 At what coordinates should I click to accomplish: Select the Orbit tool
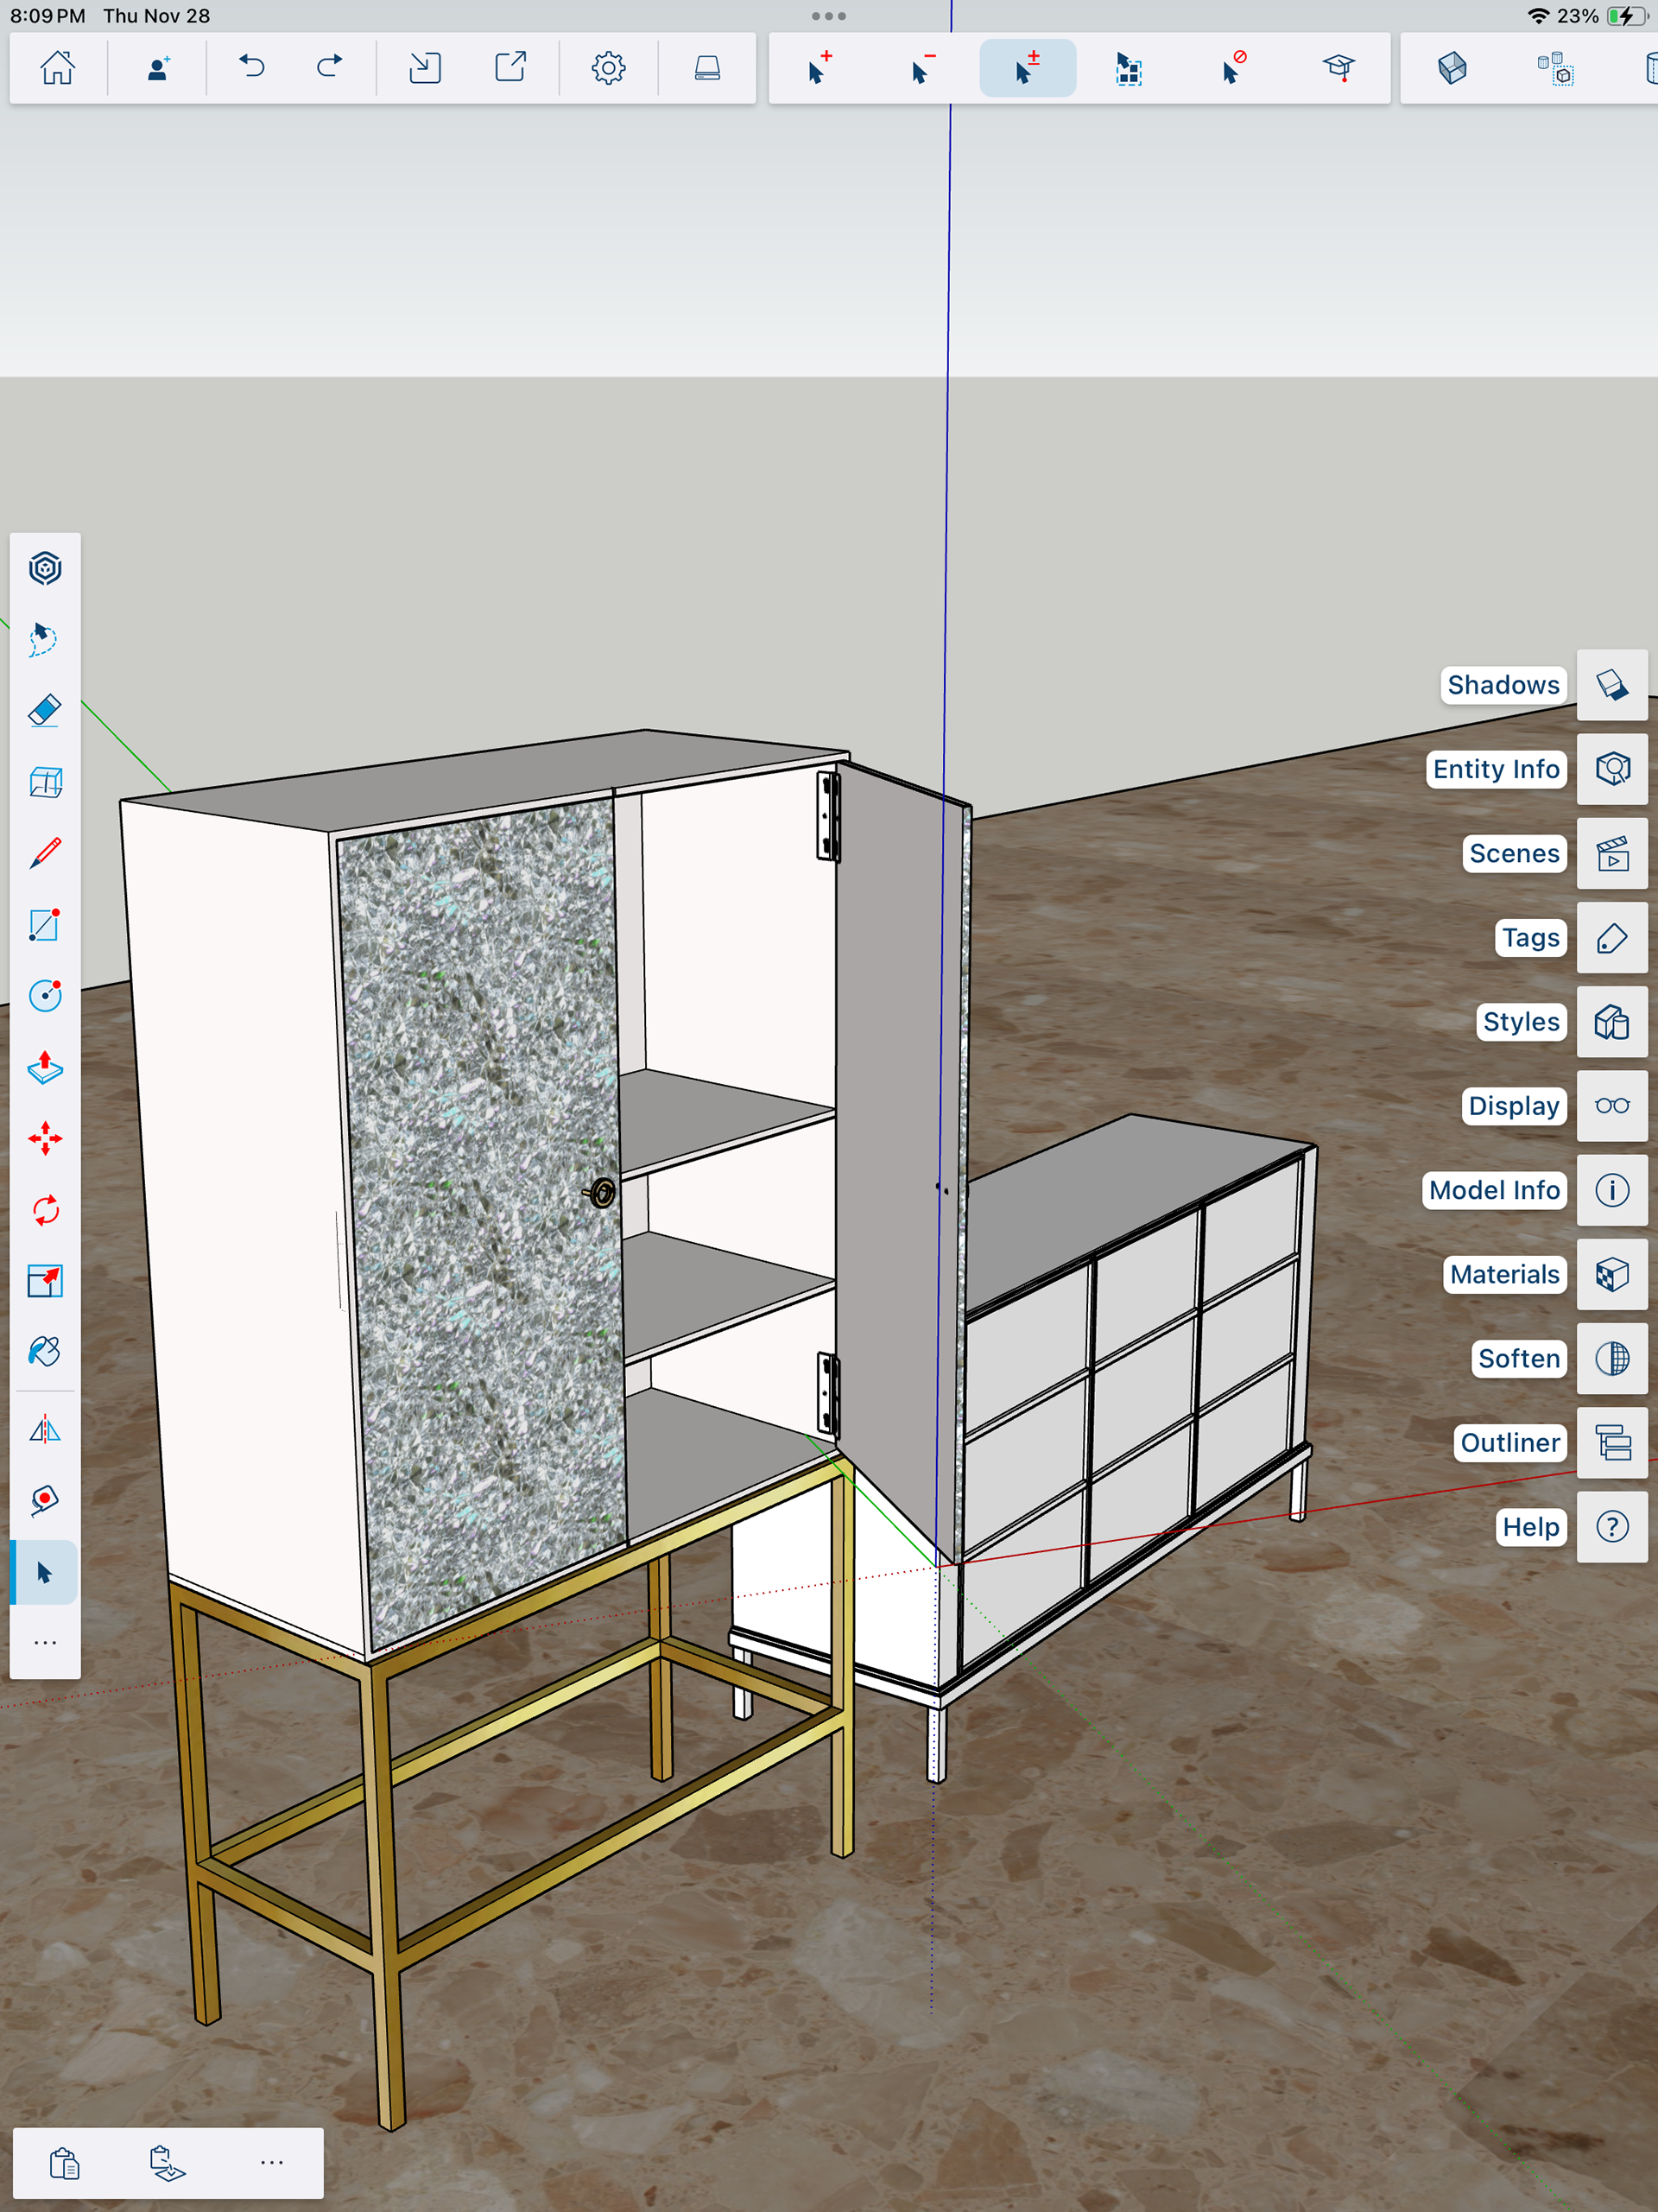45,568
